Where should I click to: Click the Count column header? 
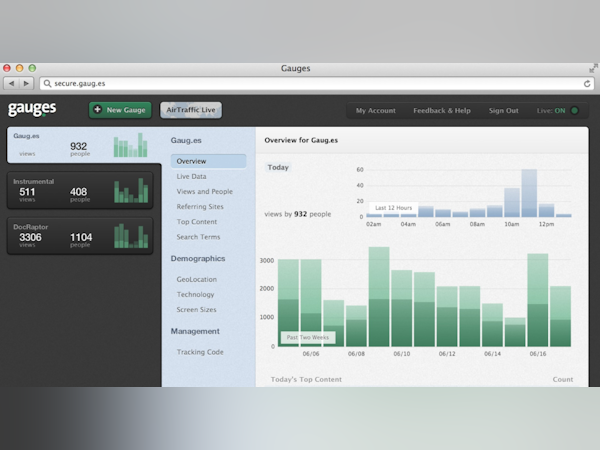pos(562,379)
